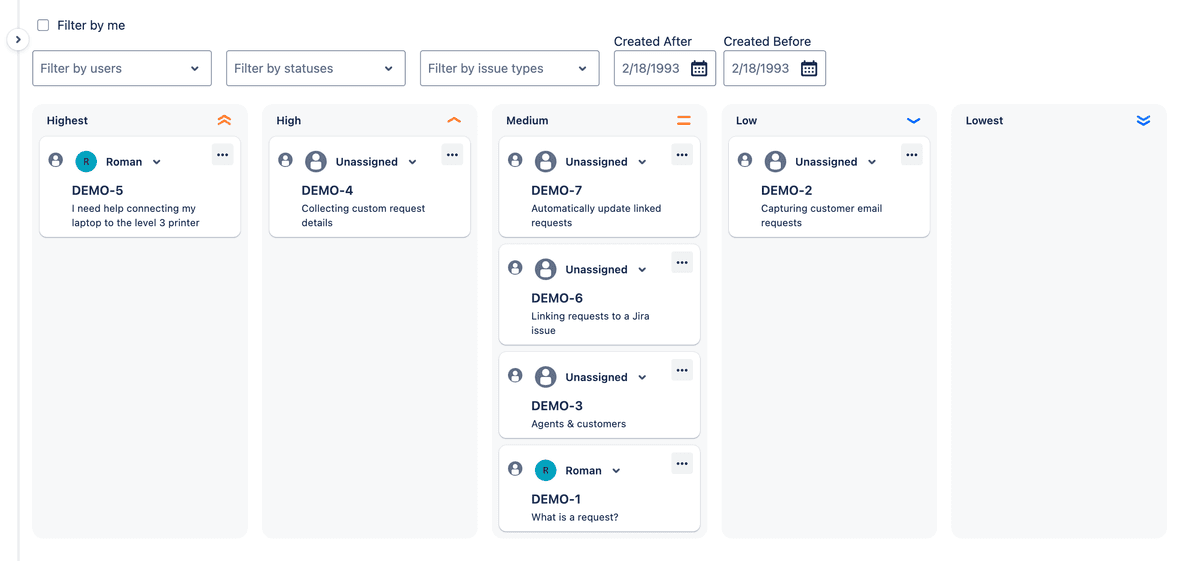Image resolution: width=1200 pixels, height=561 pixels.
Task: Click Roman's avatar on the DEMO-5 card
Action: 86,162
